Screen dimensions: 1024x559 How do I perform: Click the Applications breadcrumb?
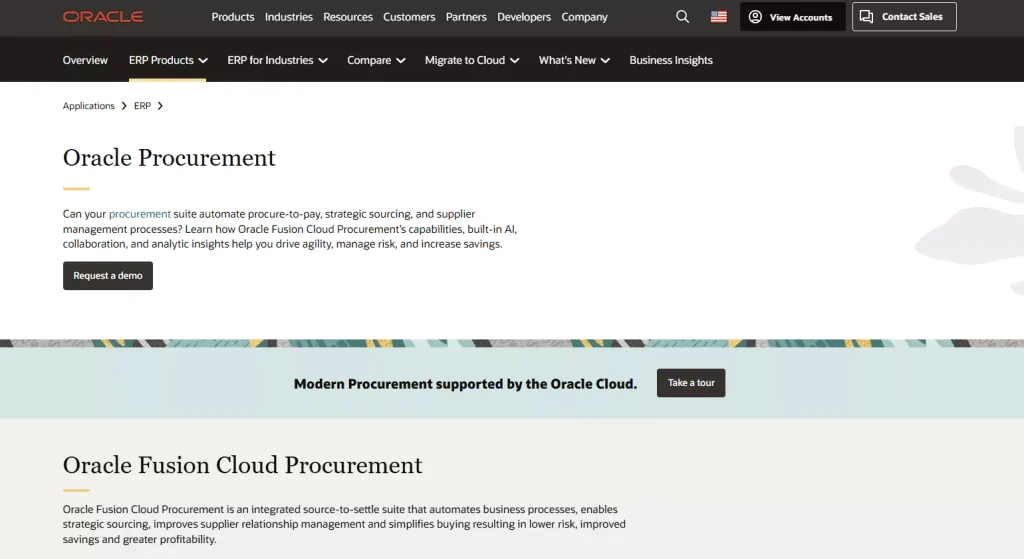pos(88,106)
